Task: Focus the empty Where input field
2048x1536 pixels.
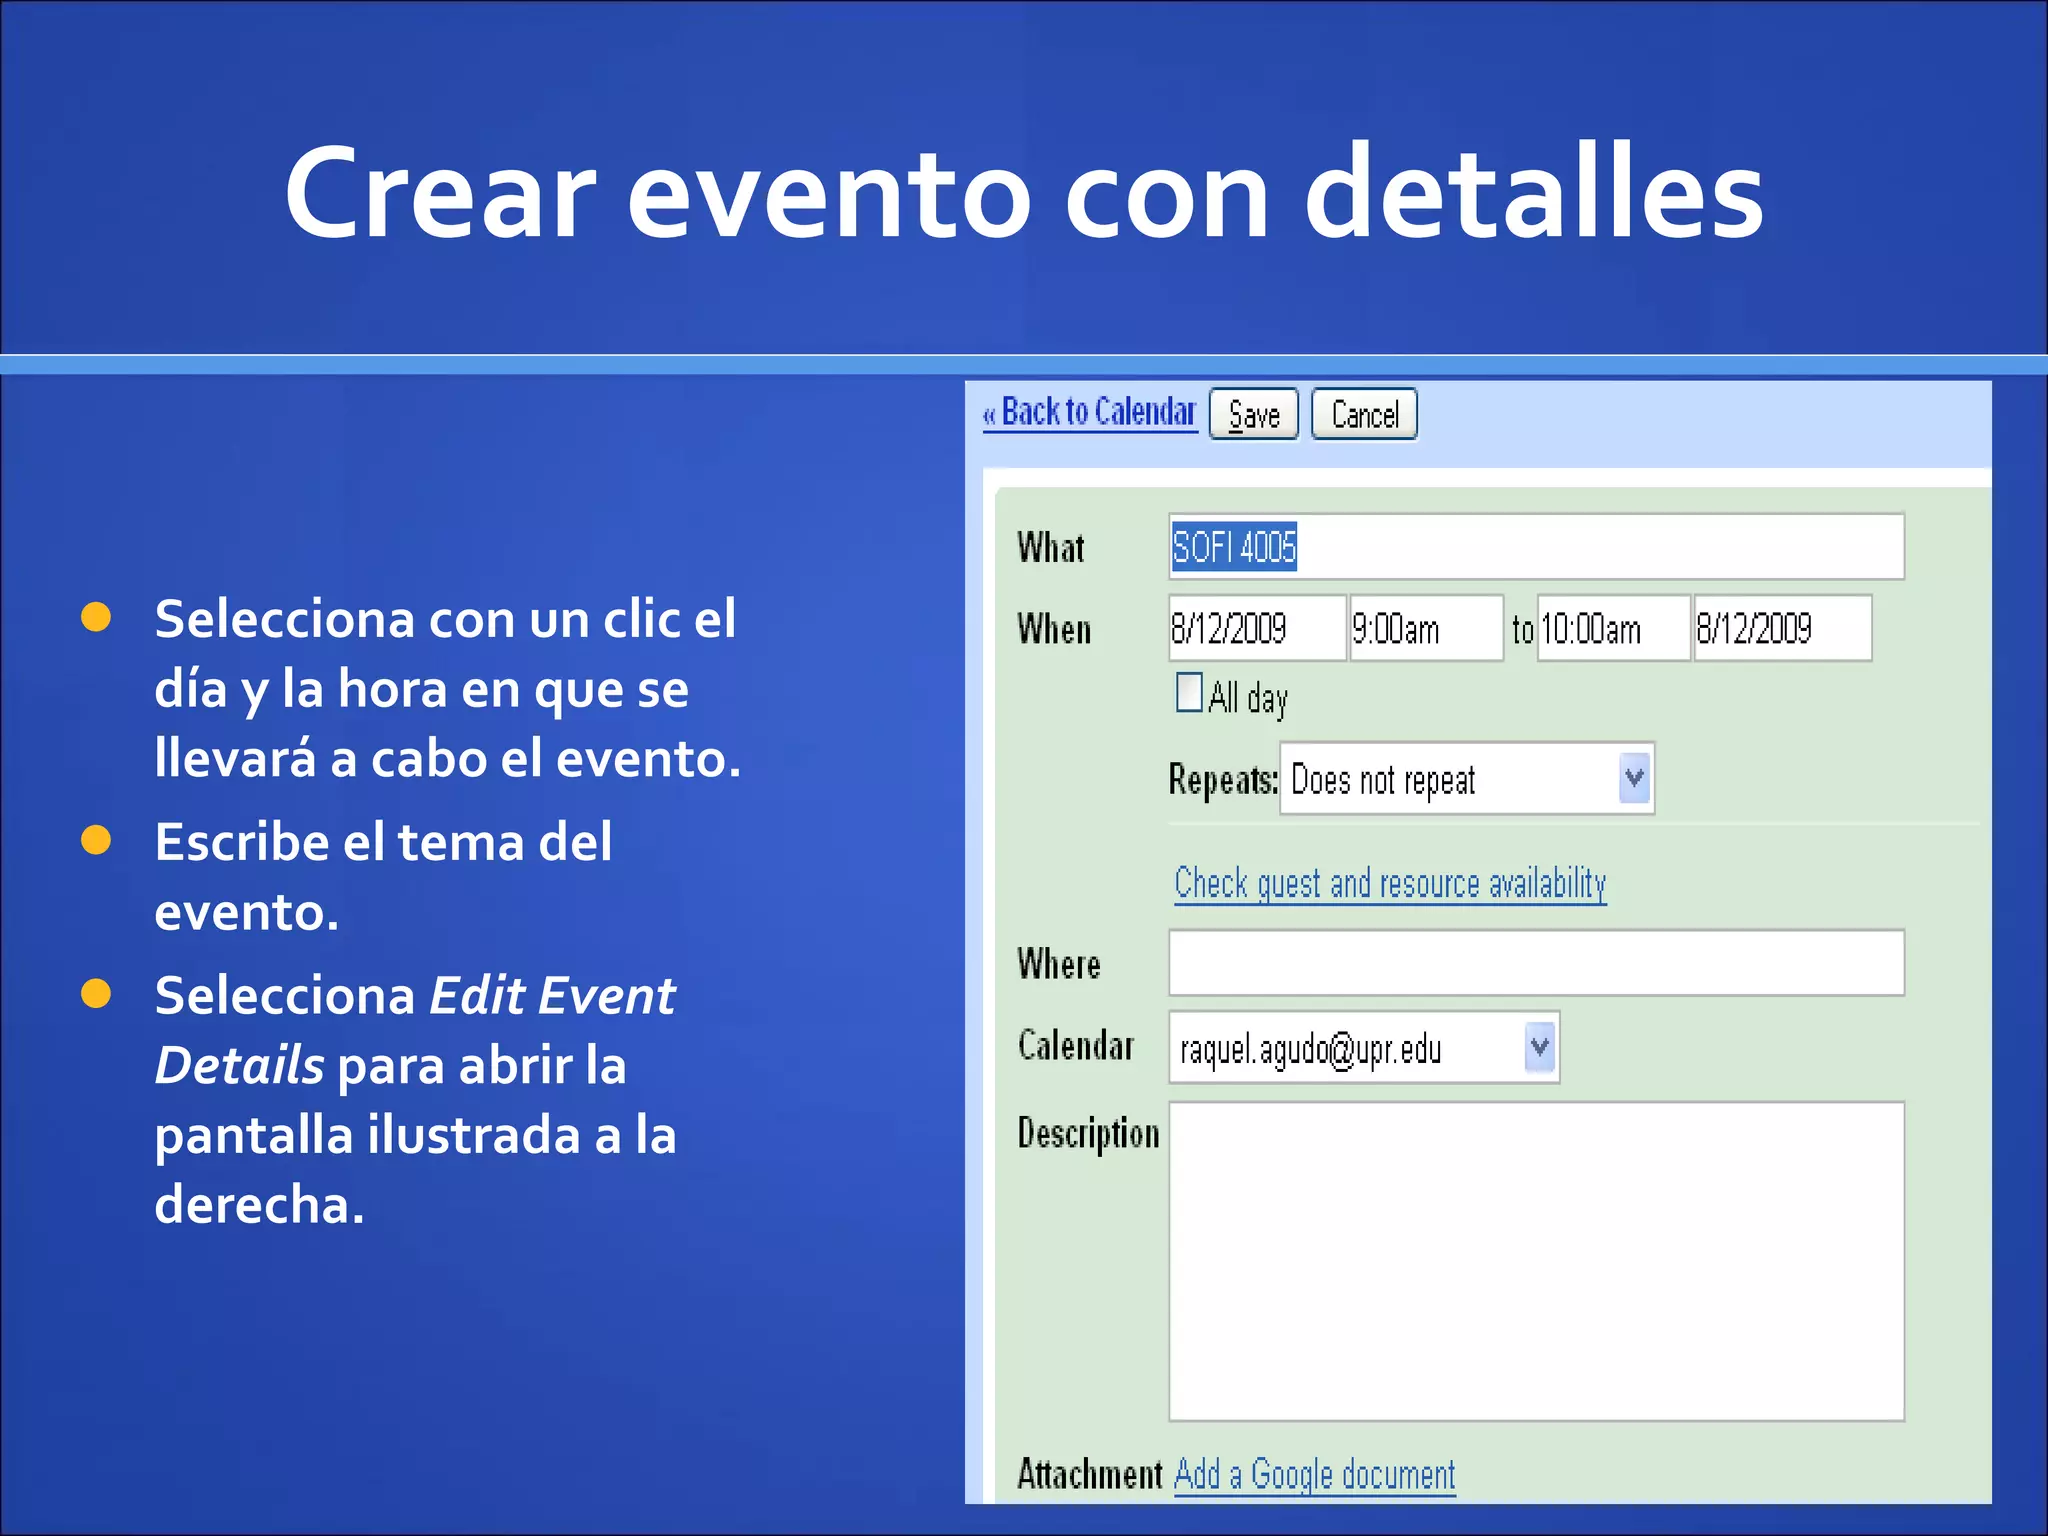Action: pos(1537,963)
